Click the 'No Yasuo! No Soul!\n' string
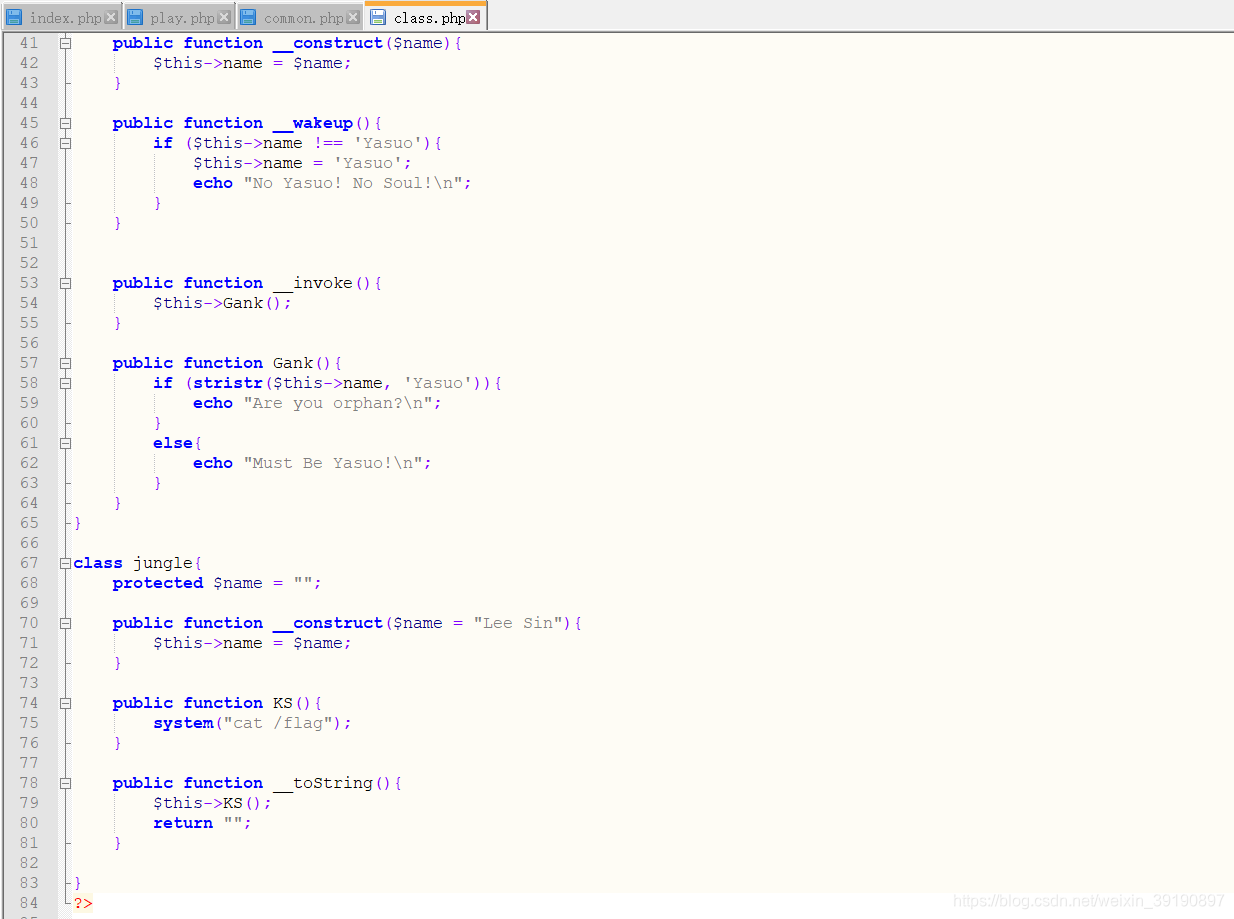The image size is (1234, 919). [x=353, y=183]
